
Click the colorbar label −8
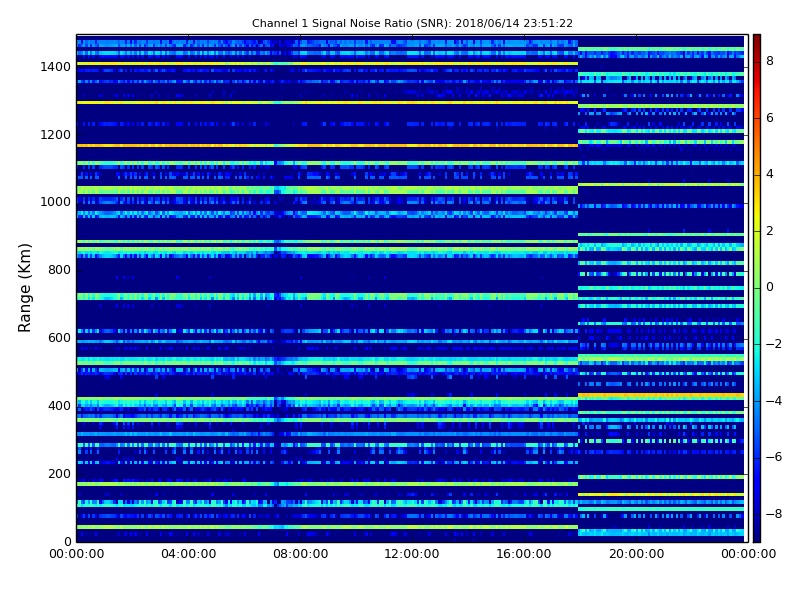point(774,514)
